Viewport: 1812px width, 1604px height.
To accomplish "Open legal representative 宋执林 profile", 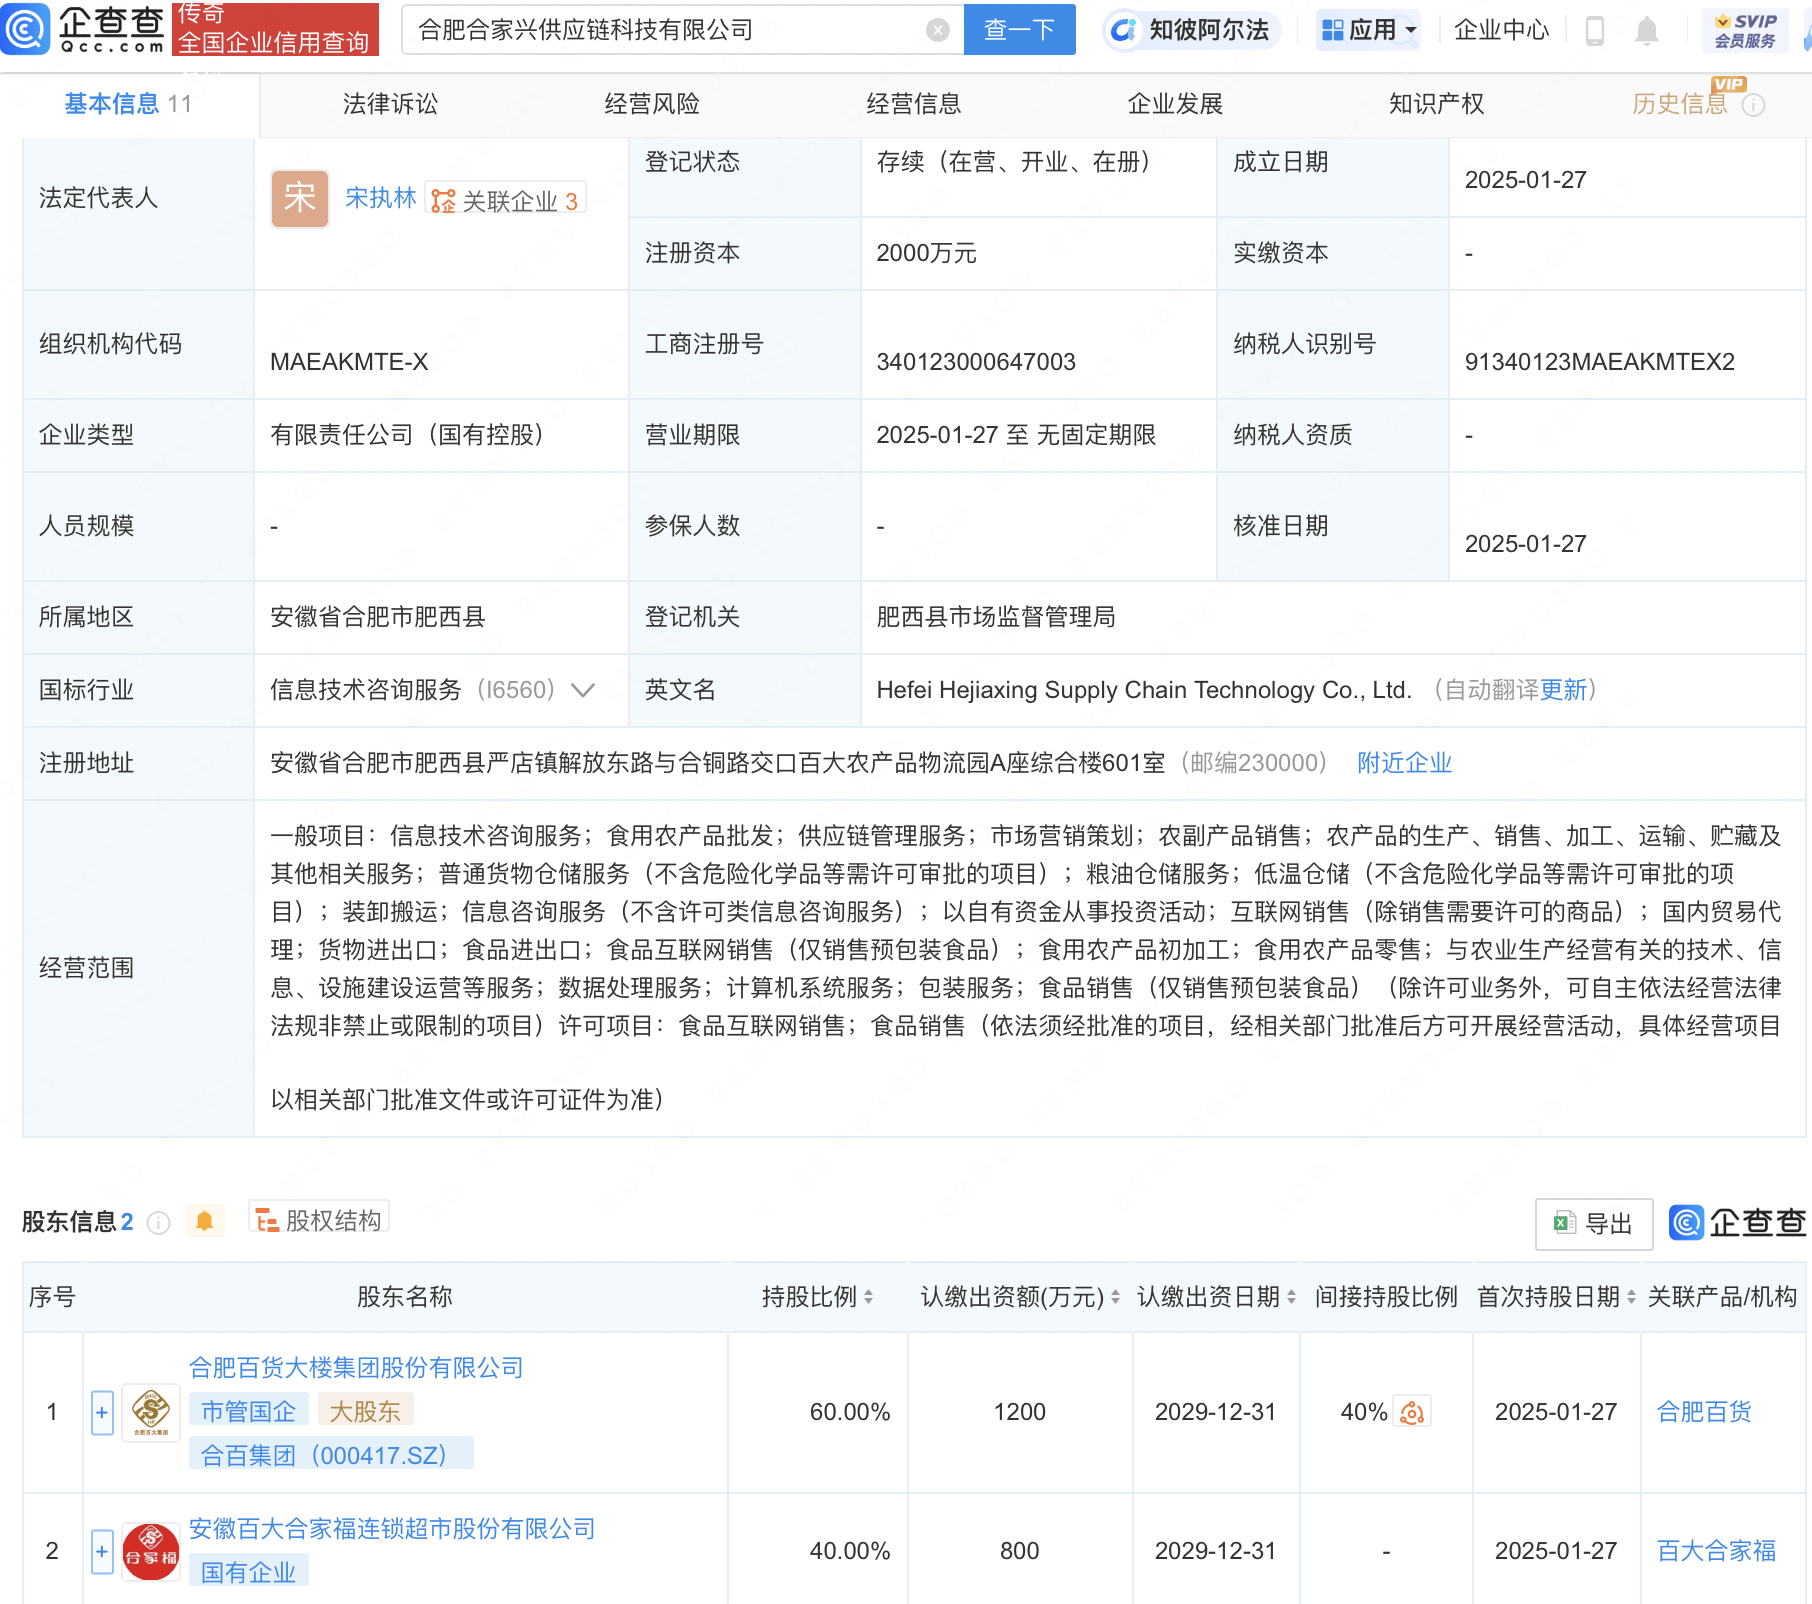I will click(x=380, y=198).
